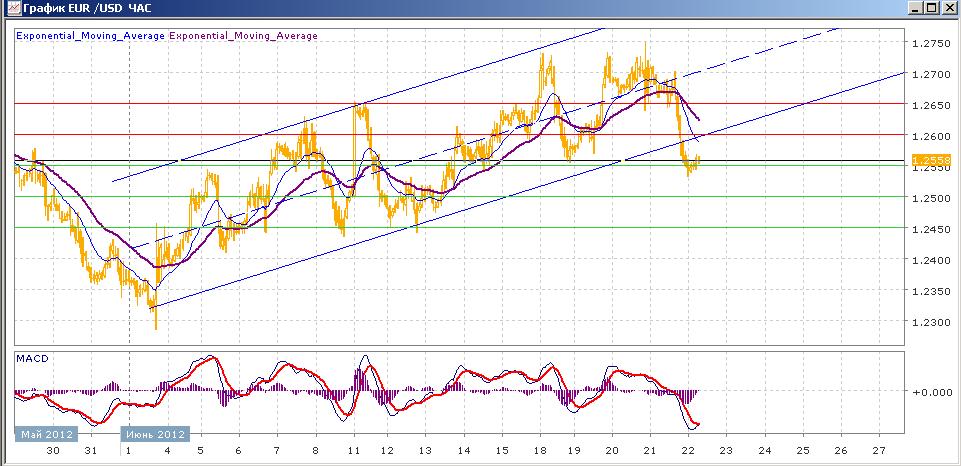The height and width of the screenshot is (466, 961).
Task: Click date 27 on the time axis
Action: tap(879, 451)
